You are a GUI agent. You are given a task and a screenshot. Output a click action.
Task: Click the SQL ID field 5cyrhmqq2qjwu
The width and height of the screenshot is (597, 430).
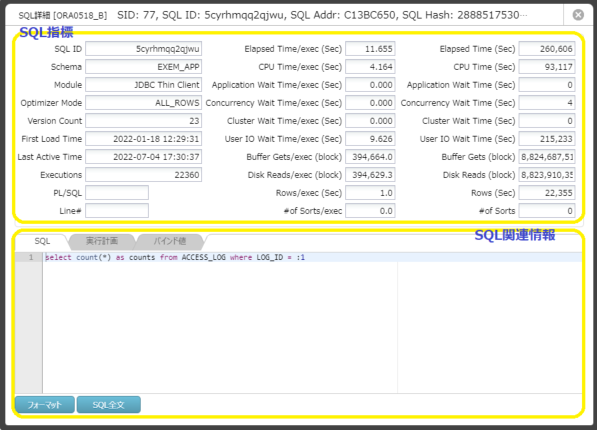144,49
